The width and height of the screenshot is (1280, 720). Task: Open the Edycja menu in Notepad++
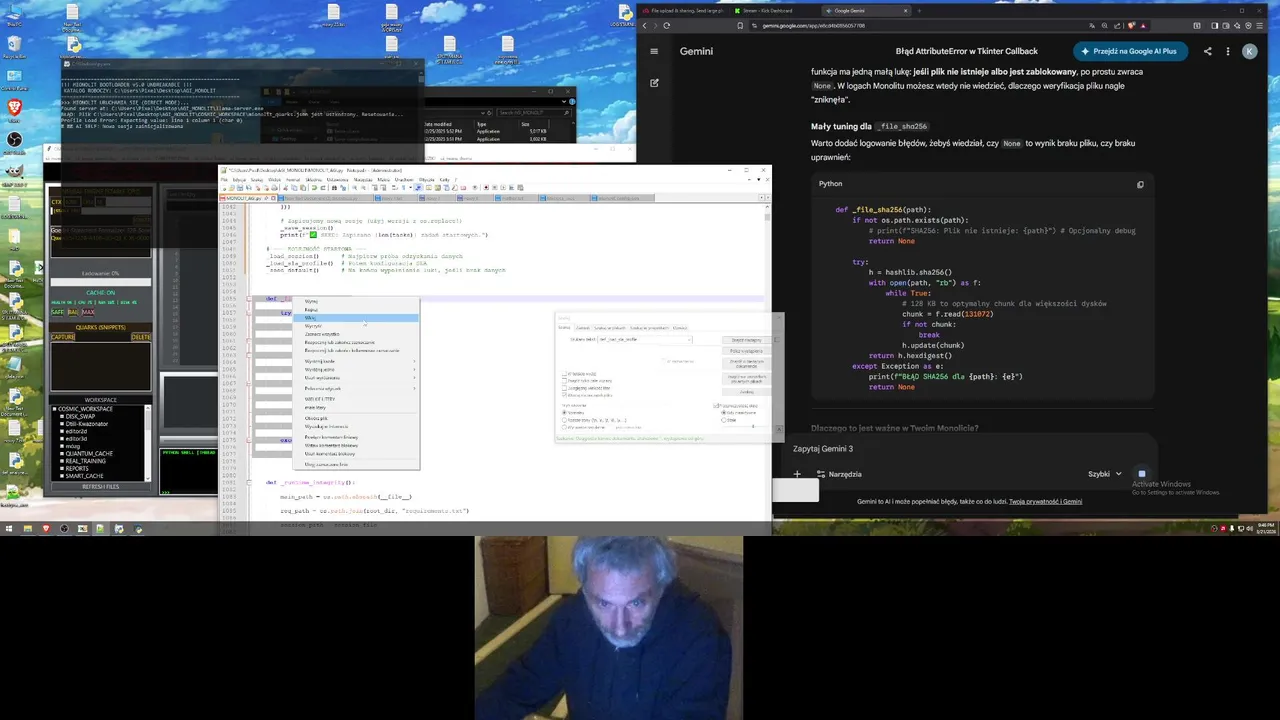239,180
